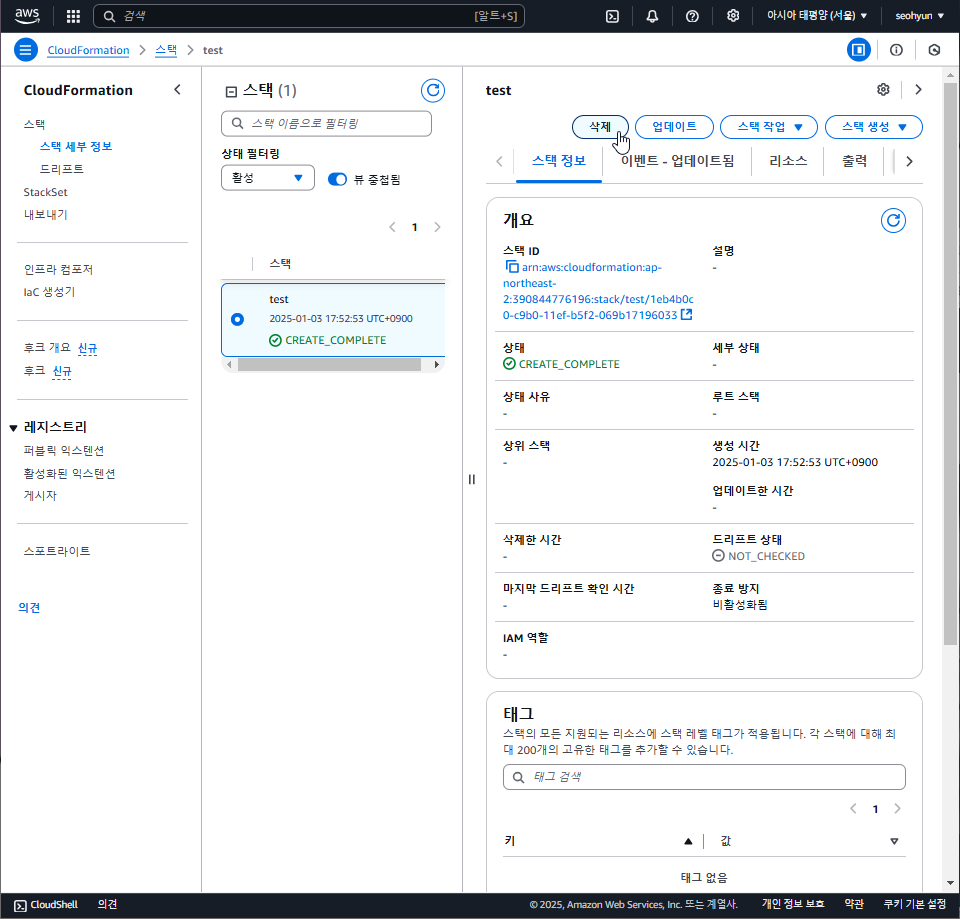
Task: Click the delete stack button
Action: (600, 127)
